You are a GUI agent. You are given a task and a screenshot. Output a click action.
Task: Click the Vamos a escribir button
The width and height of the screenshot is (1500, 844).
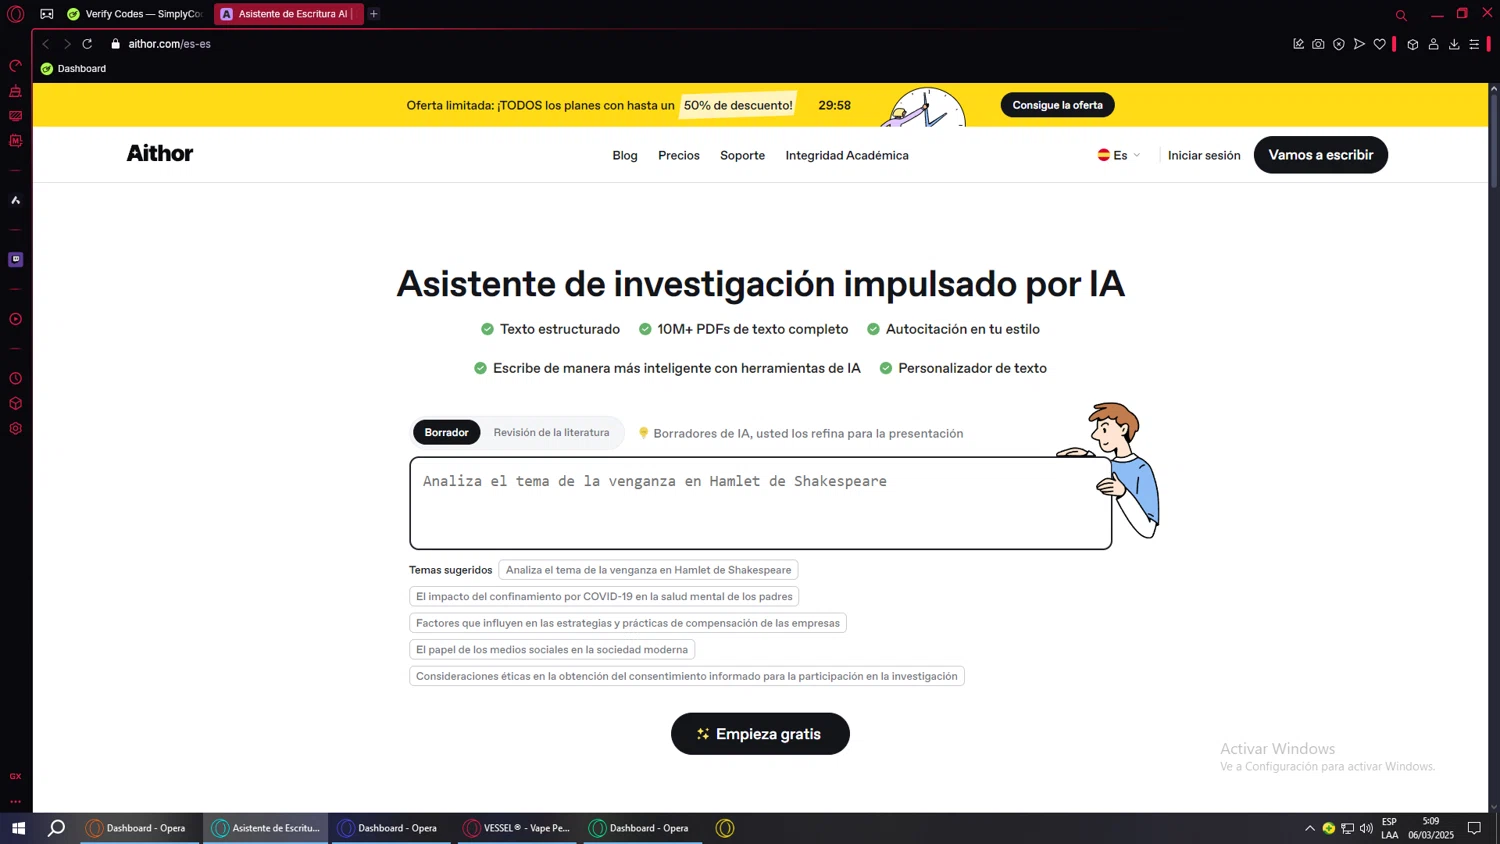[1321, 155]
